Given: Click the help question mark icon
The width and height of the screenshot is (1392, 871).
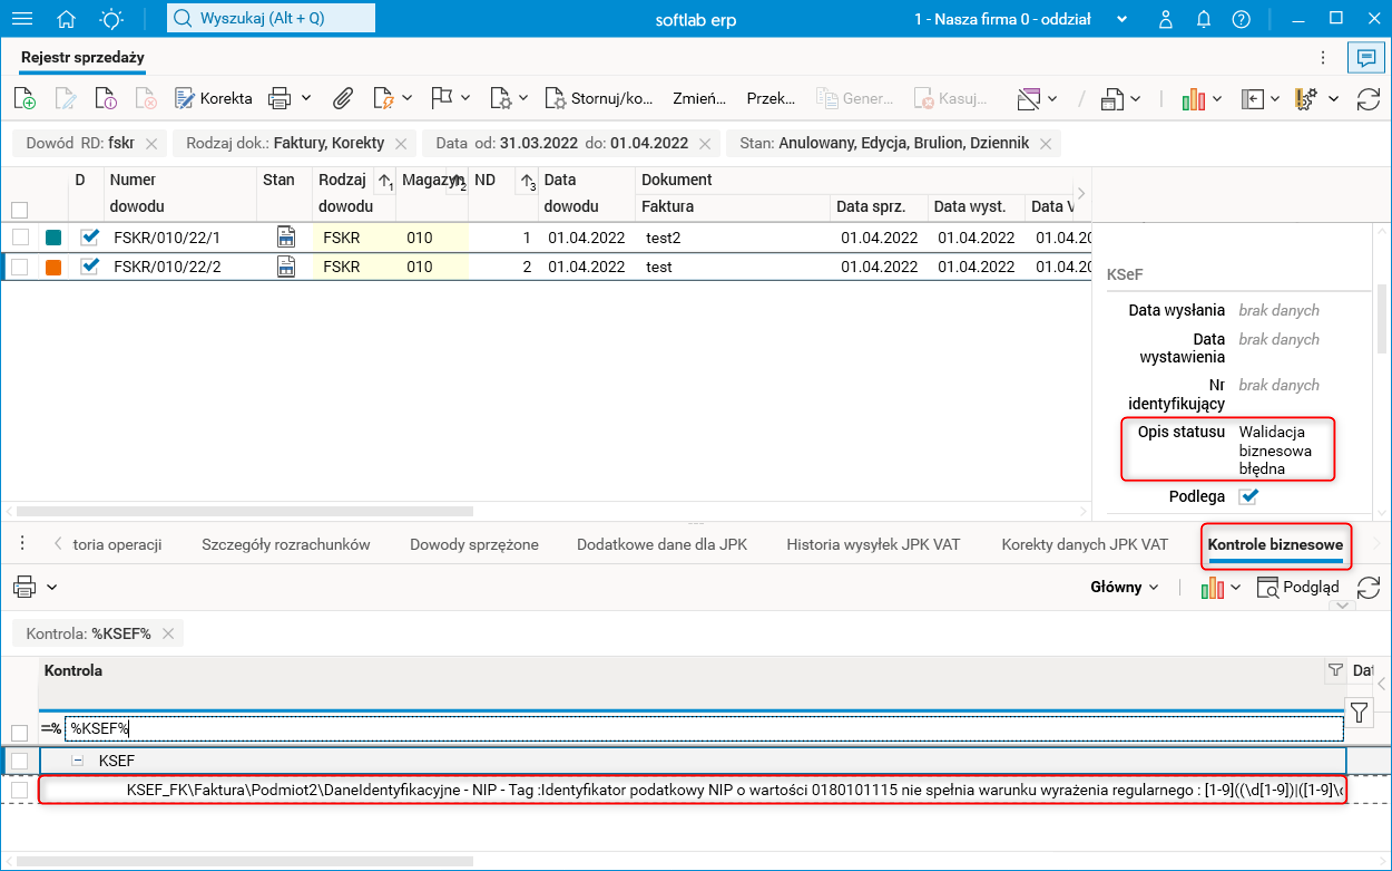Looking at the screenshot, I should click(1241, 19).
